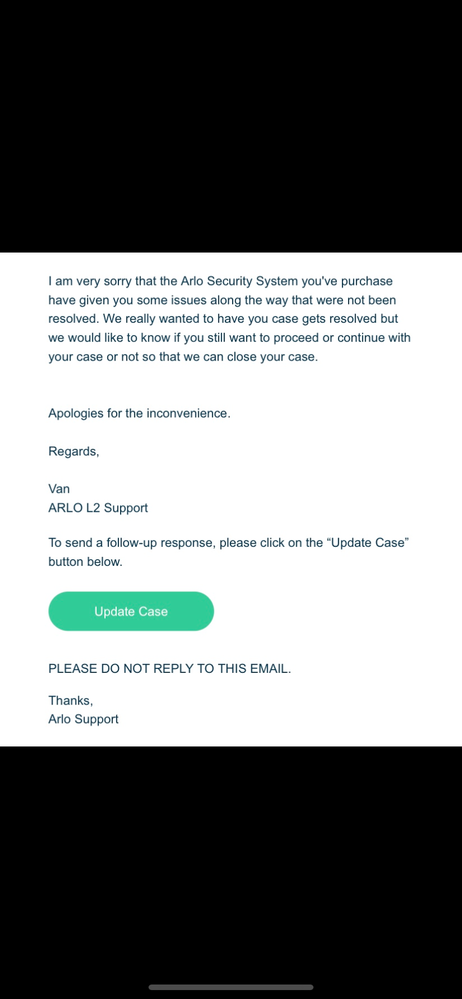Screen dimensions: 462x999
Task: Select the "Apologies for the inconvenience." line
Action: tap(139, 413)
